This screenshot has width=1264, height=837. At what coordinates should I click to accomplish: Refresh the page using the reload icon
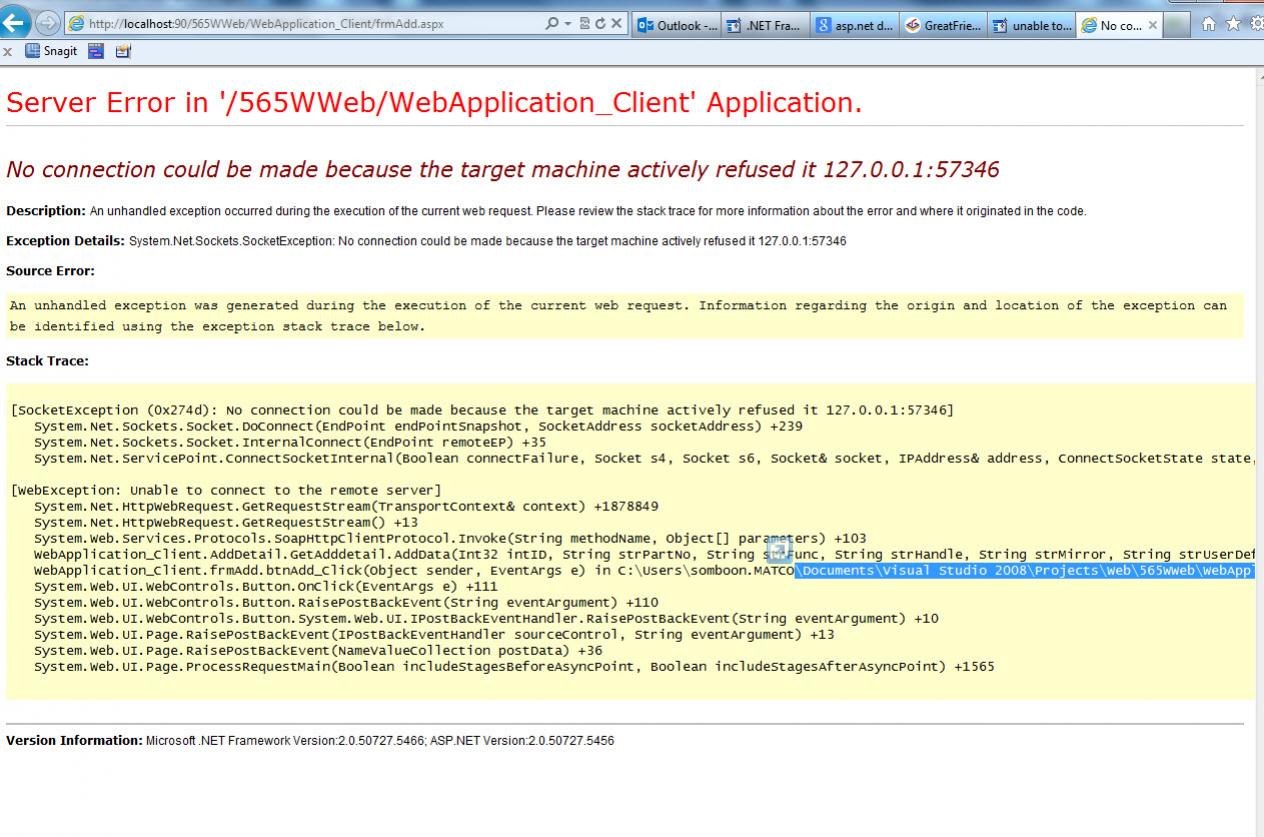[599, 24]
